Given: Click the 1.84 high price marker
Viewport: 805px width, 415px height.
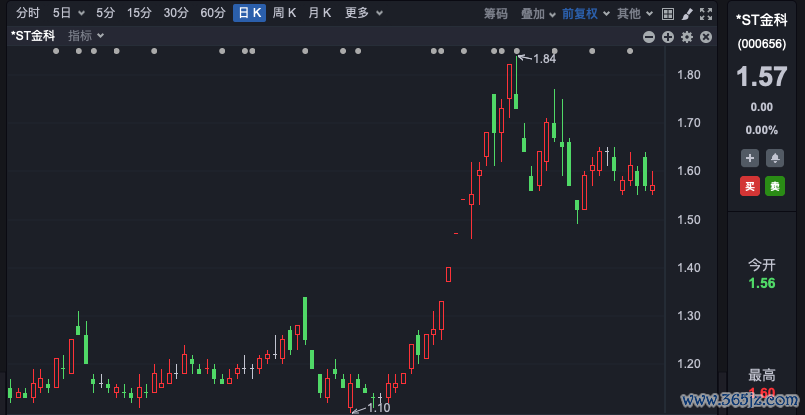Looking at the screenshot, I should point(545,59).
